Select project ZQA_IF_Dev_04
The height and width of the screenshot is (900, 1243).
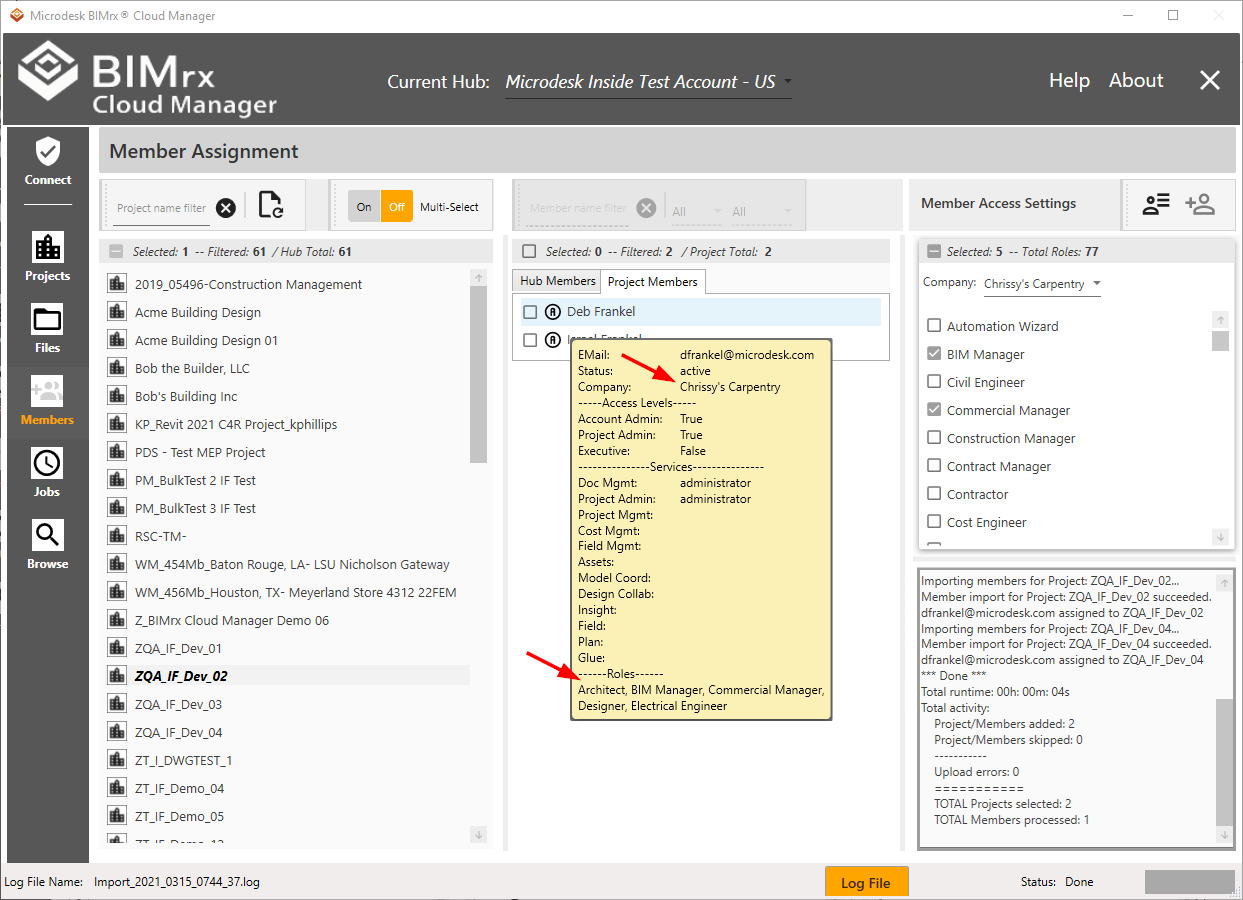(178, 732)
